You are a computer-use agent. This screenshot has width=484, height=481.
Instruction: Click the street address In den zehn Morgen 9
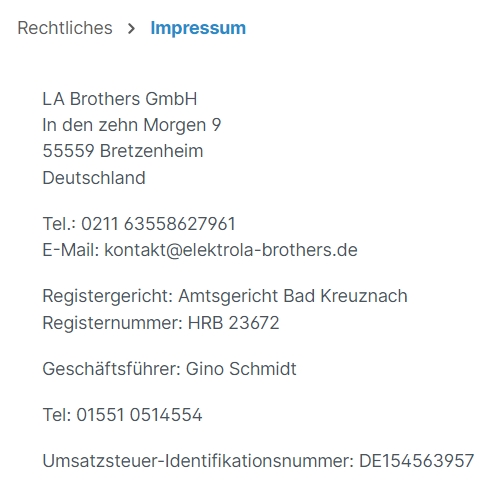[132, 125]
